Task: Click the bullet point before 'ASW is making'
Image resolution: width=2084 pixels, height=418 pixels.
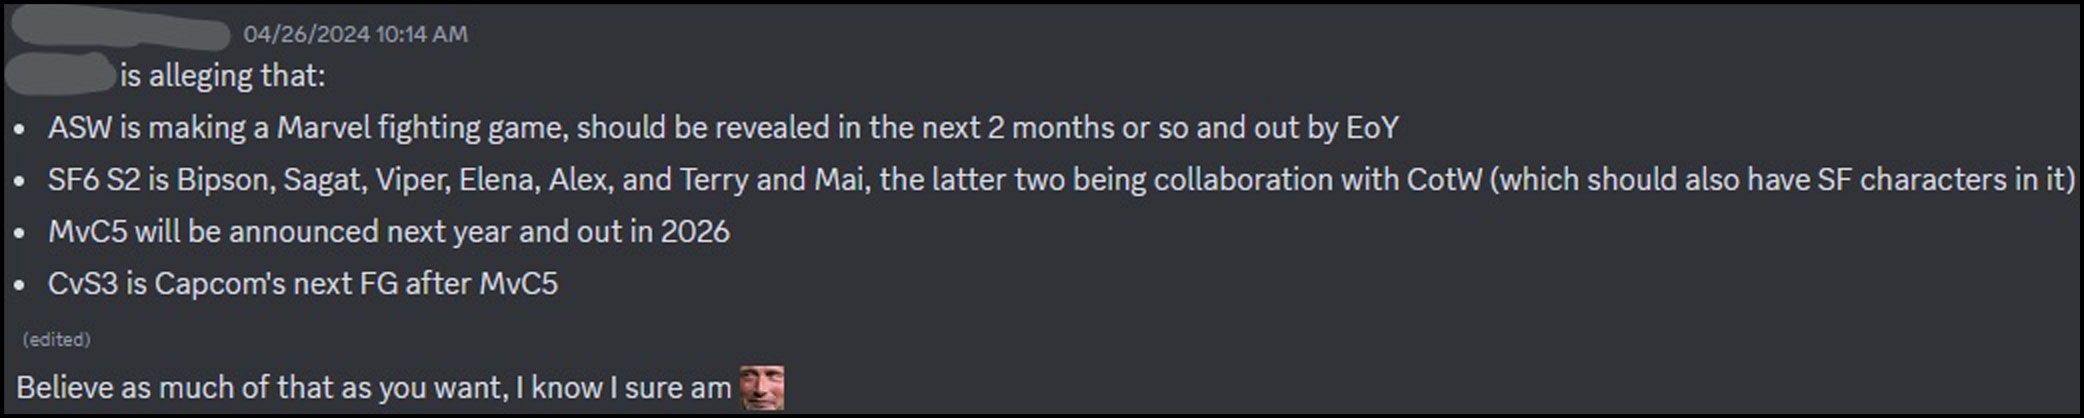Action: tap(19, 130)
